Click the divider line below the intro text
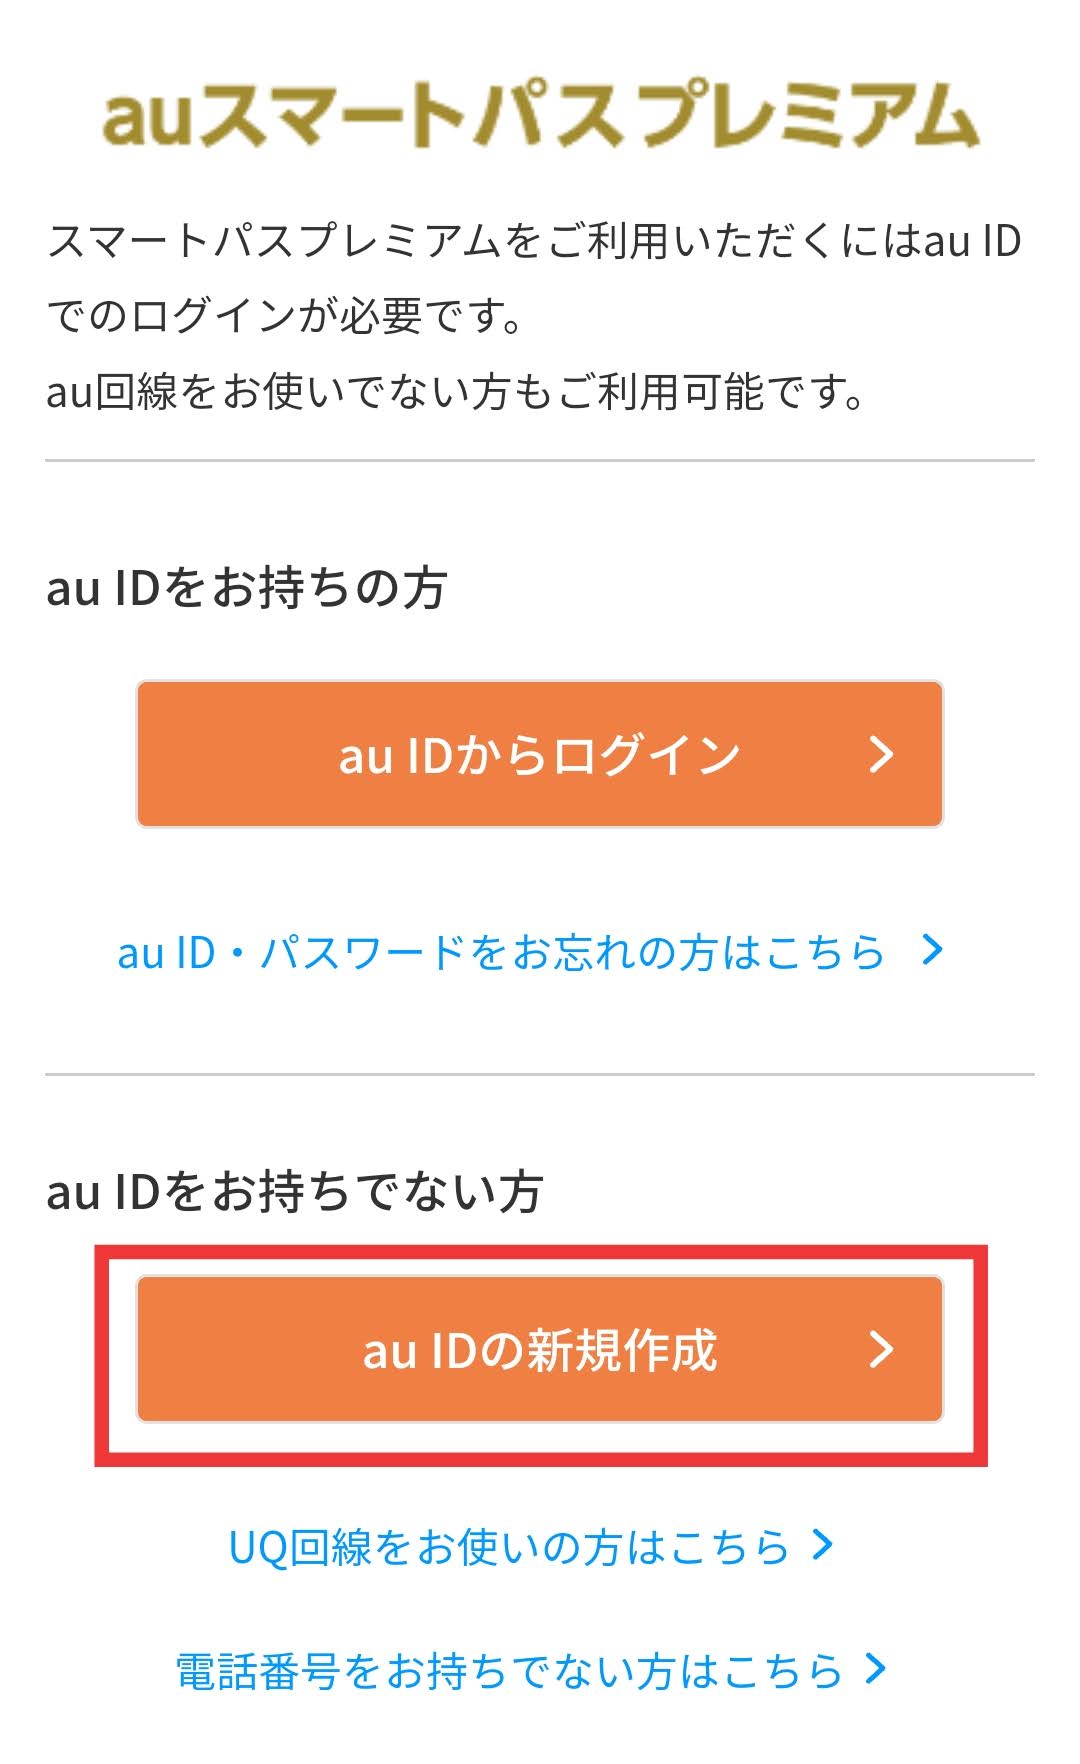Screen dimensions: 1080x1764 pyautogui.click(x=540, y=461)
